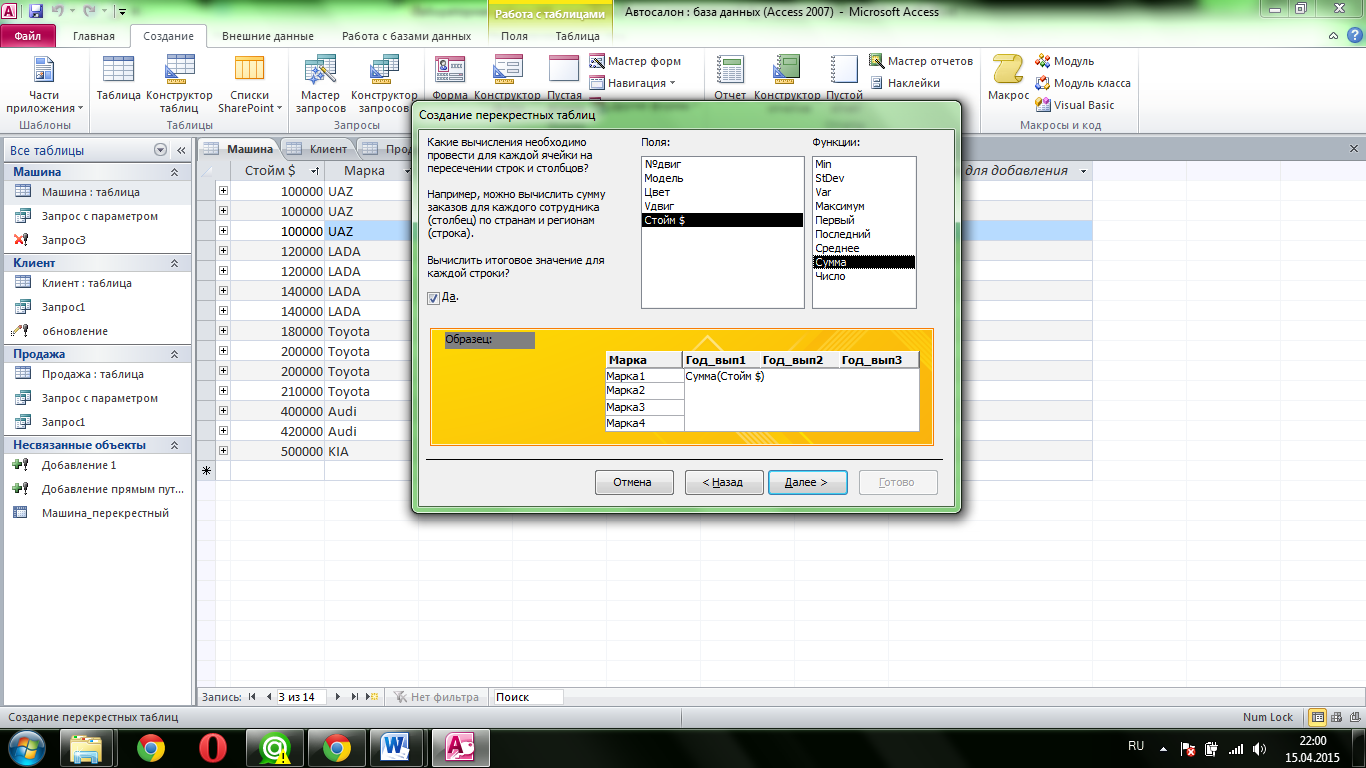Viewport: 1366px width, 768px height.
Task: Switch to datasheet view in the status bar
Action: click(1317, 717)
